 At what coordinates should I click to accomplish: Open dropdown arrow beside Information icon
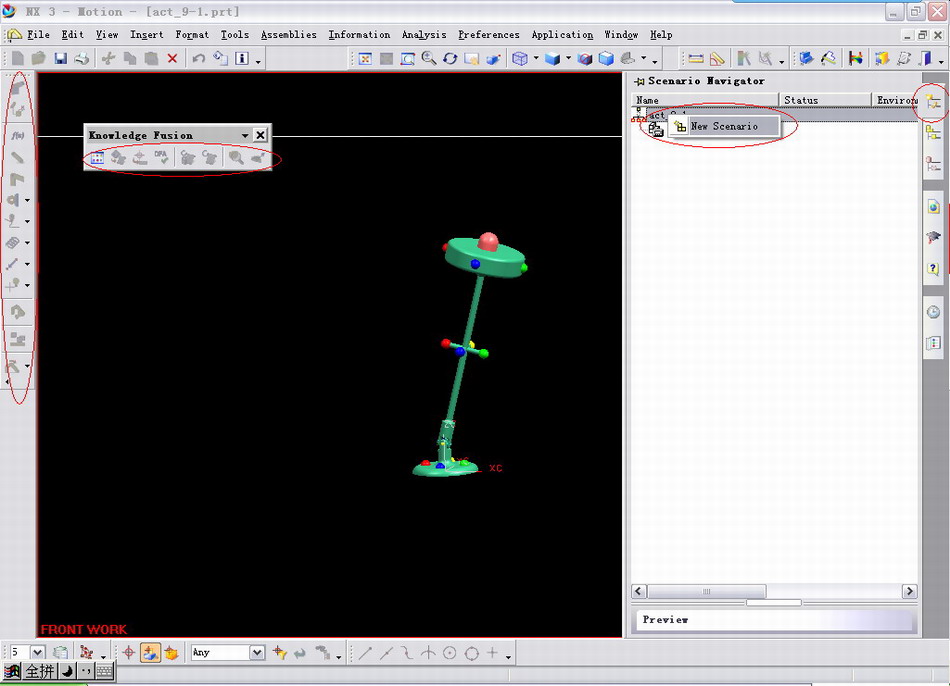click(258, 61)
